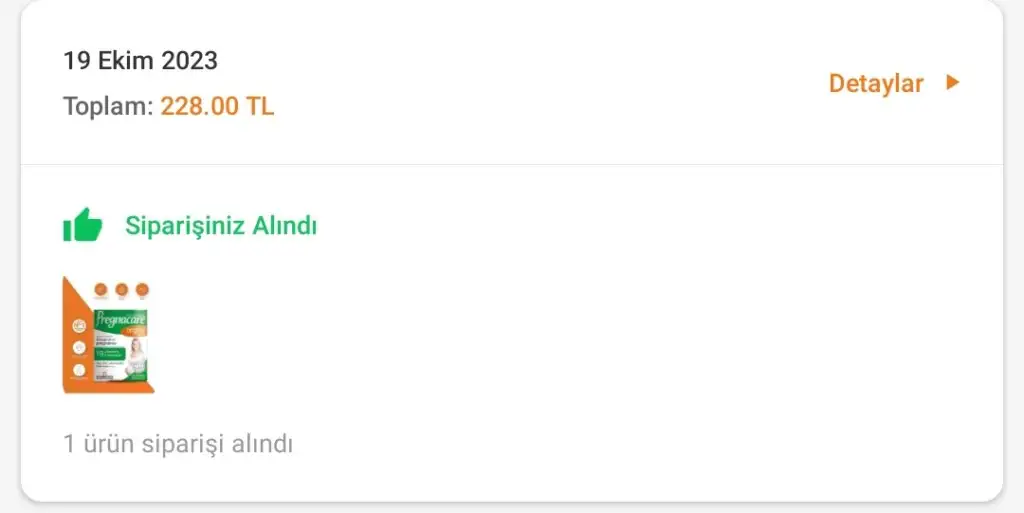Click the orange bottom edge of product image
1024x513 pixels.
pos(108,389)
